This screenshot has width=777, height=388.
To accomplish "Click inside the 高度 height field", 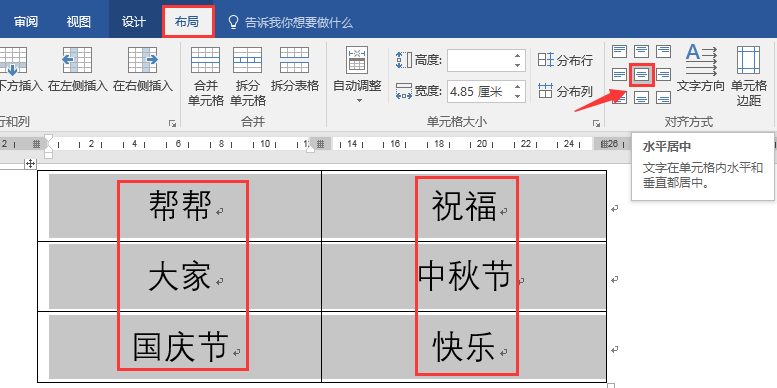I will 479,60.
